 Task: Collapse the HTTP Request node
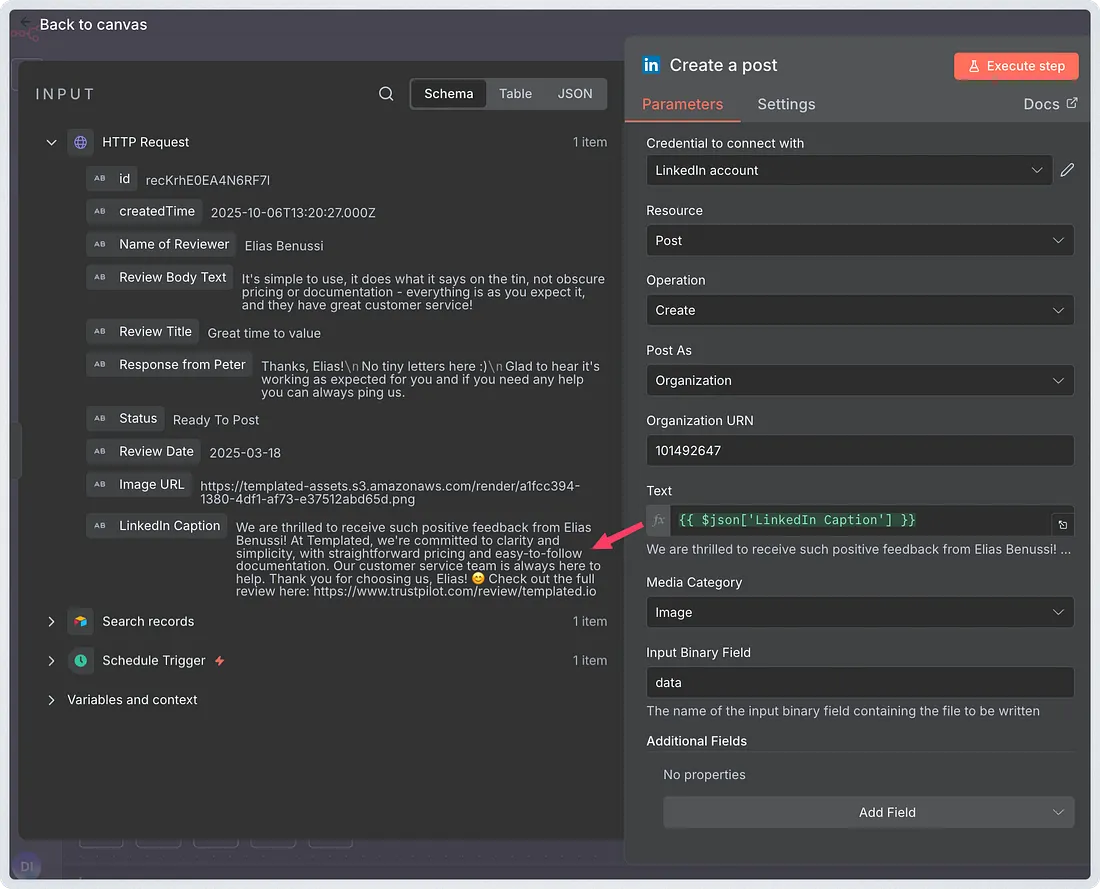coord(51,142)
